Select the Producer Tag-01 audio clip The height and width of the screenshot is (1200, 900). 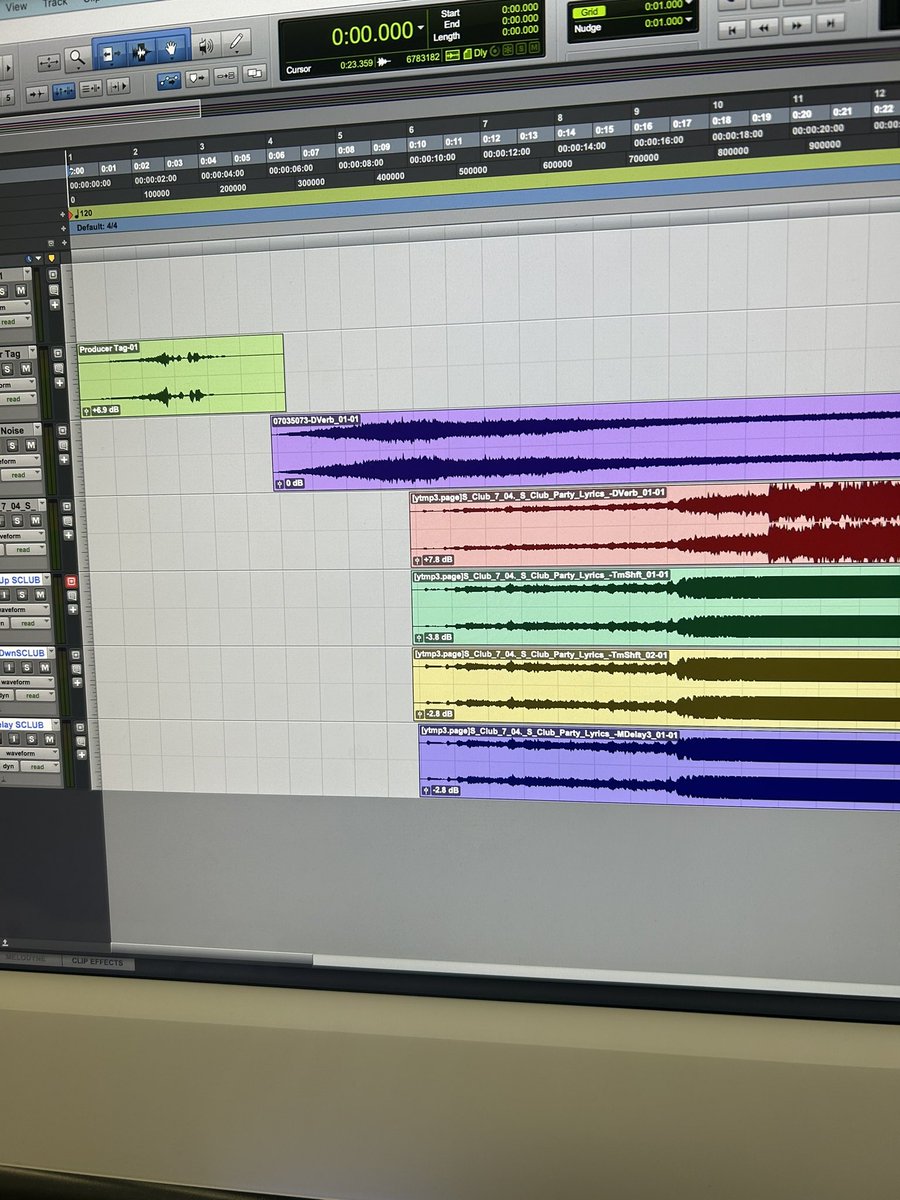(x=180, y=375)
